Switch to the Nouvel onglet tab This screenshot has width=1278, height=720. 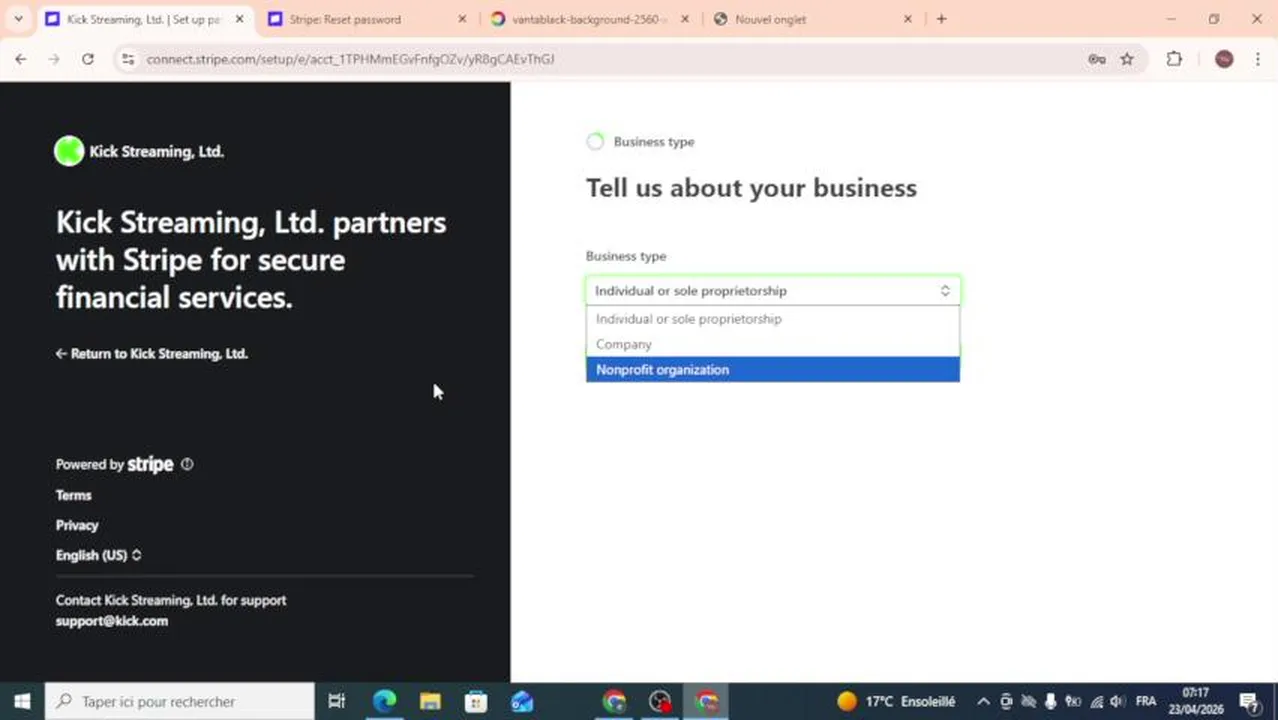tap(770, 19)
